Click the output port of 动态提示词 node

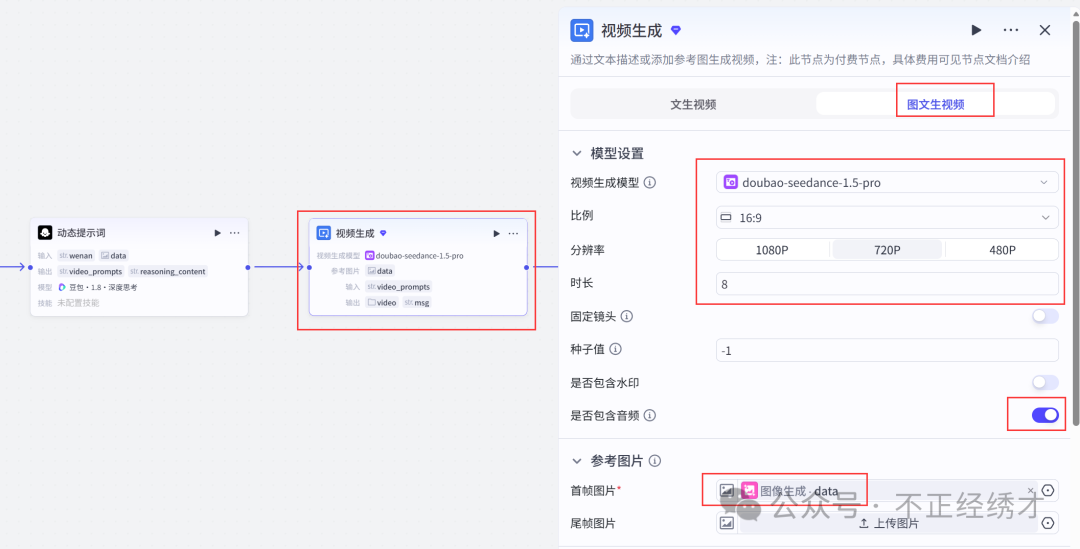248,267
